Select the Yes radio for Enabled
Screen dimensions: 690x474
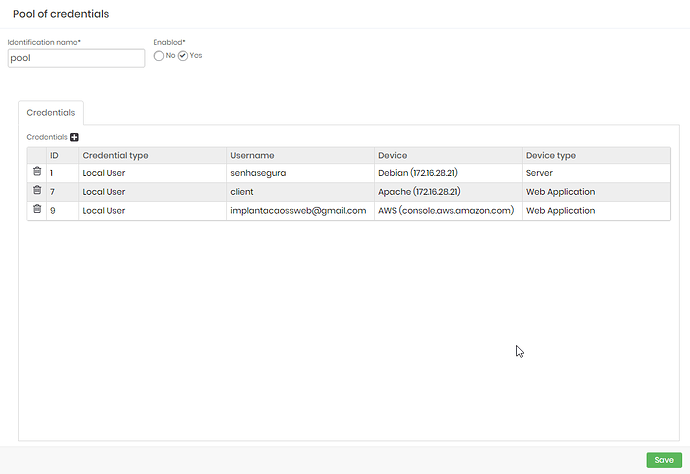(183, 56)
